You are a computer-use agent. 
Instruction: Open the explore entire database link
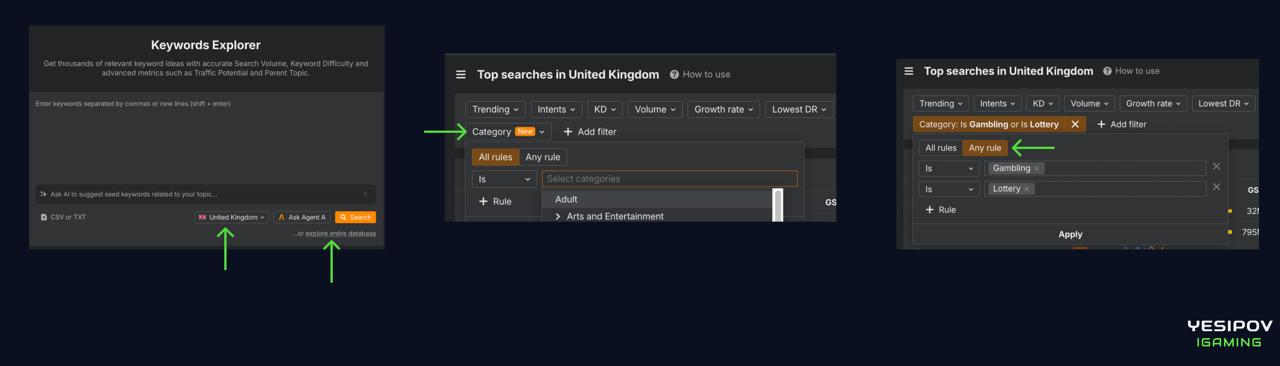341,234
